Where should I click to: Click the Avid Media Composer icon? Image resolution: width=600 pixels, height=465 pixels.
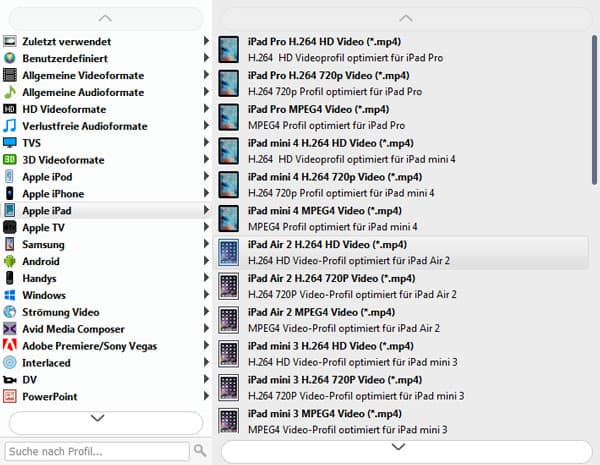(x=10, y=329)
